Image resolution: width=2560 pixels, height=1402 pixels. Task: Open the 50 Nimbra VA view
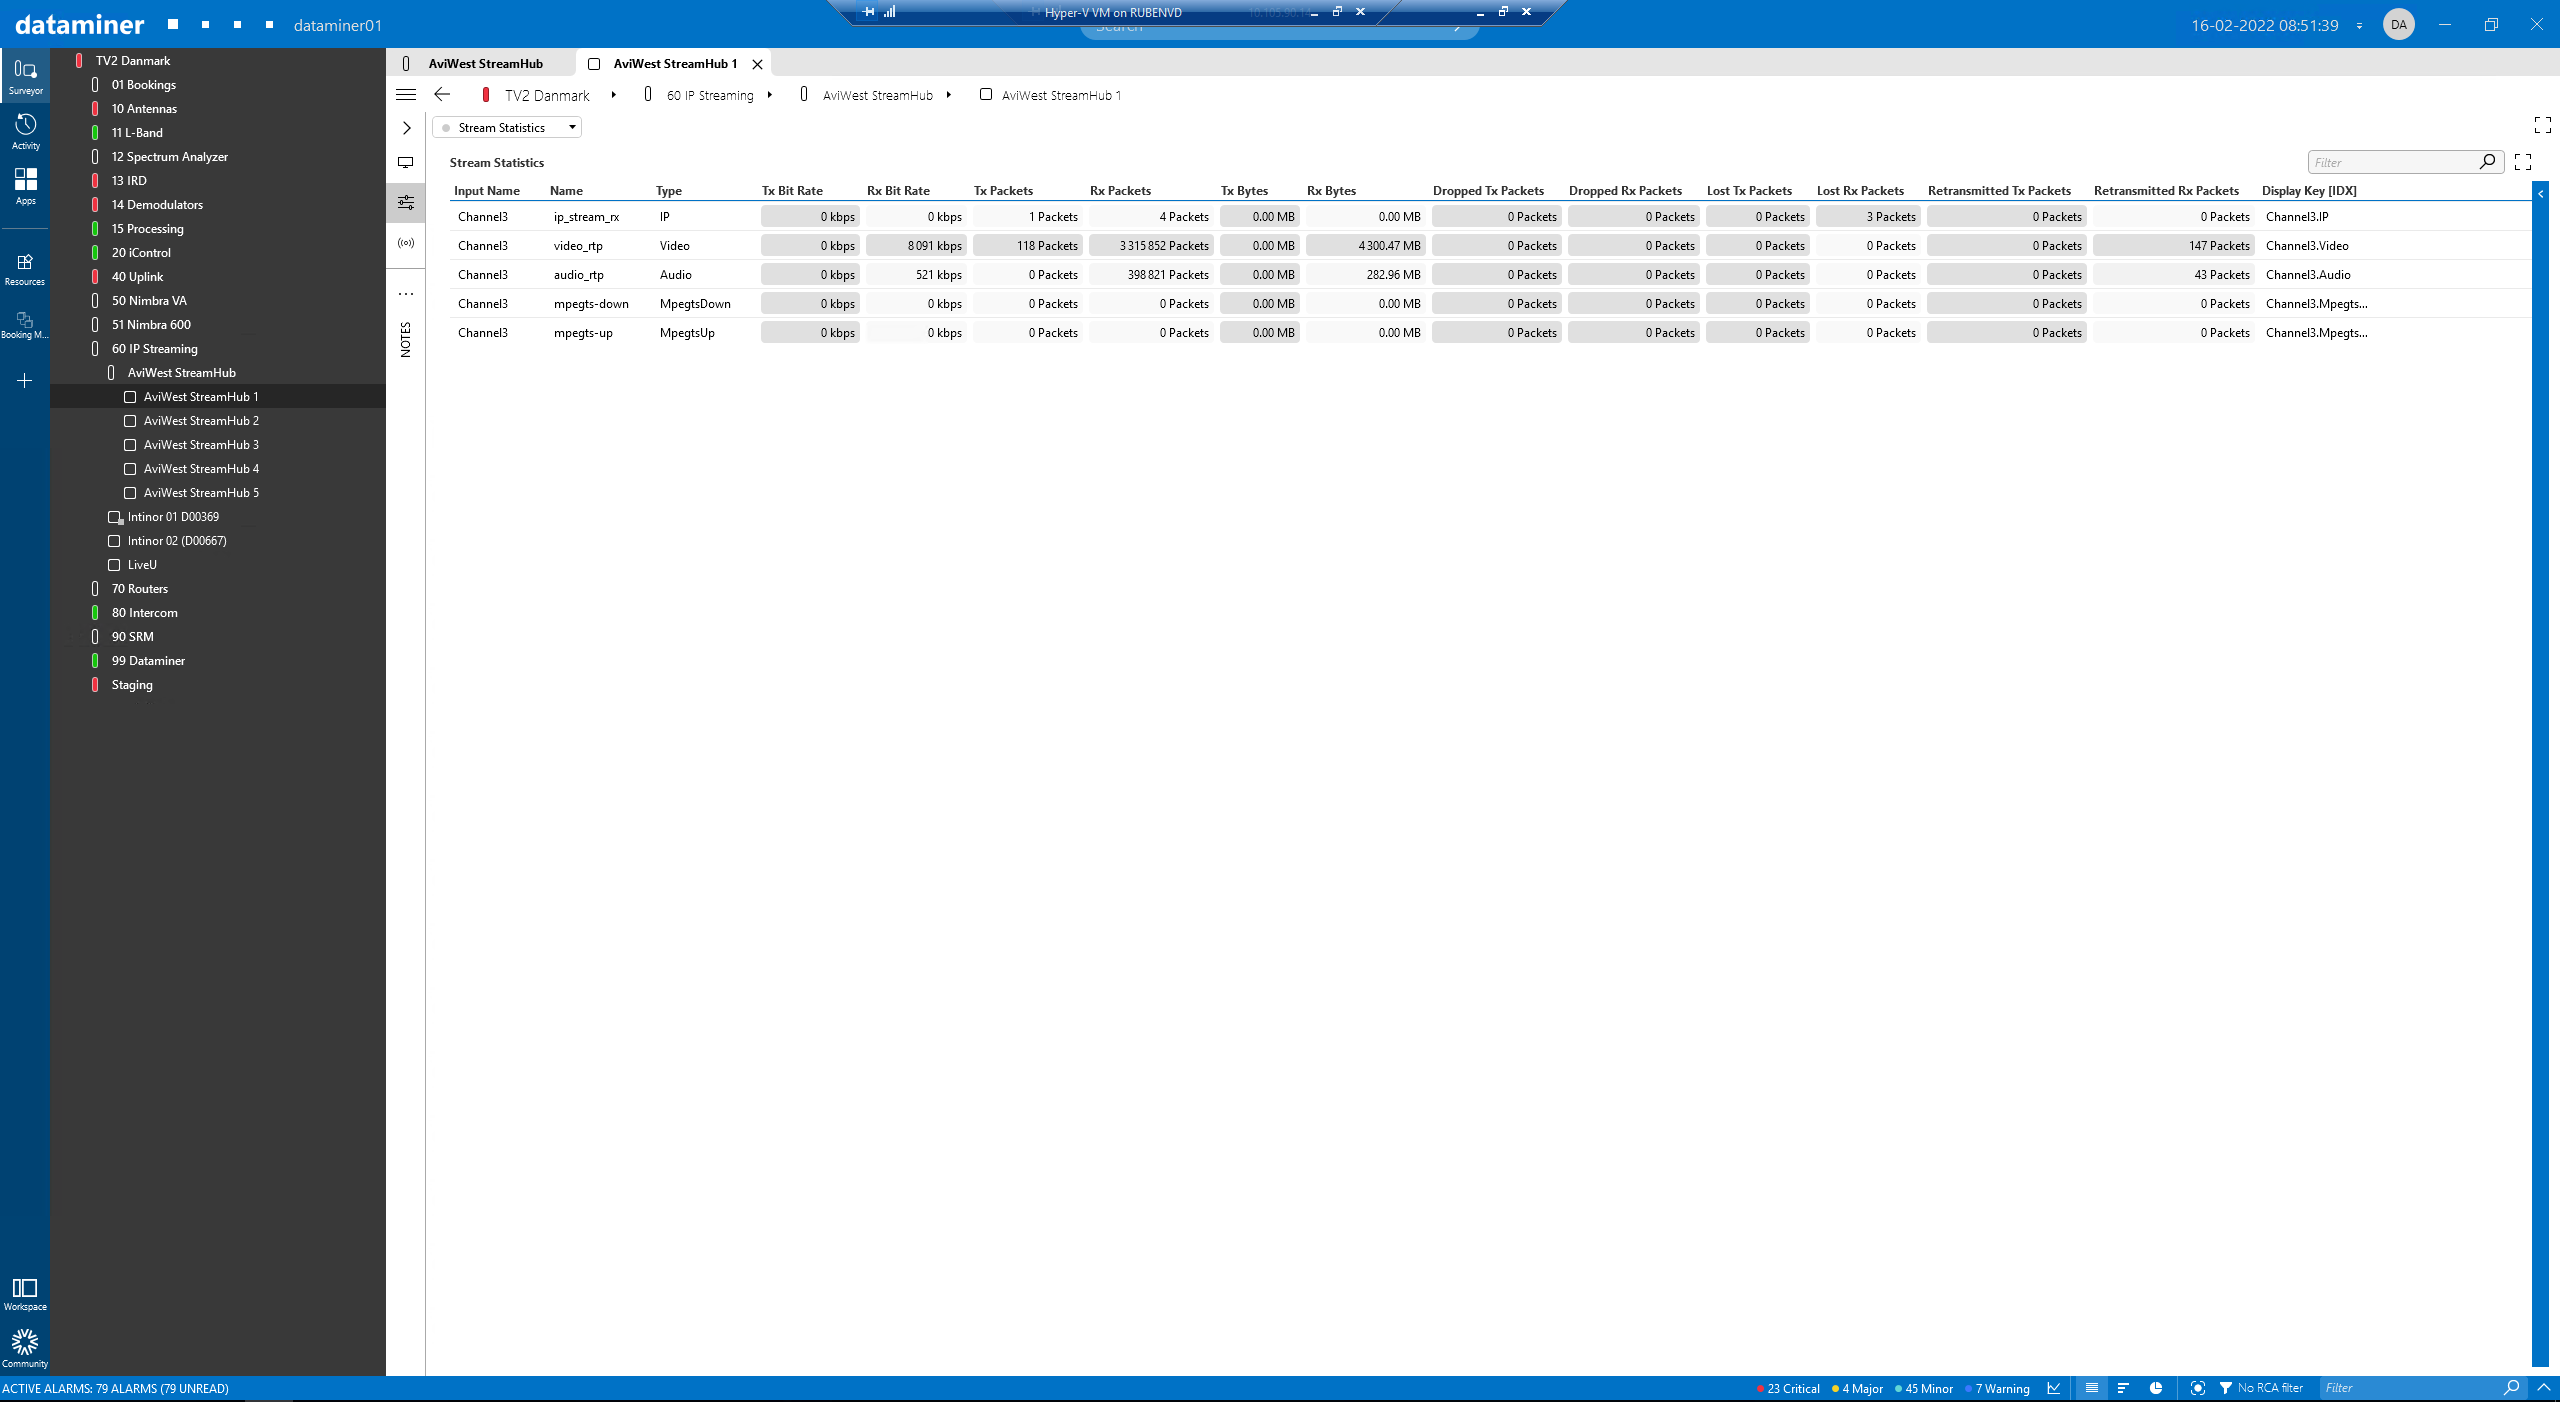coord(149,301)
